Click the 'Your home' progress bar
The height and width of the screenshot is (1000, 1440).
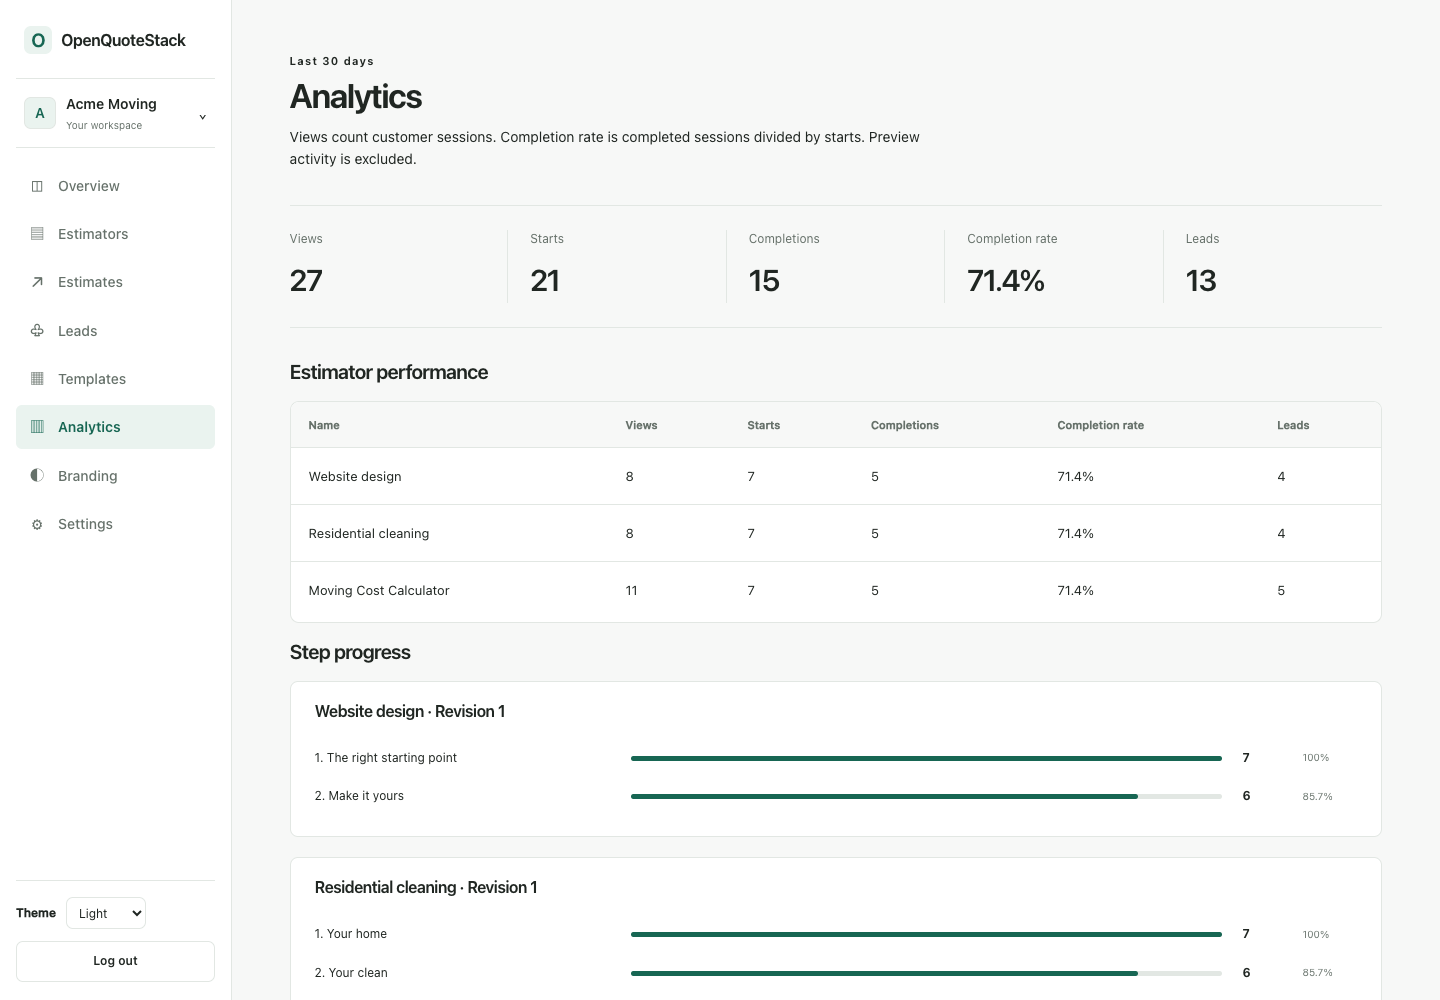tap(926, 934)
